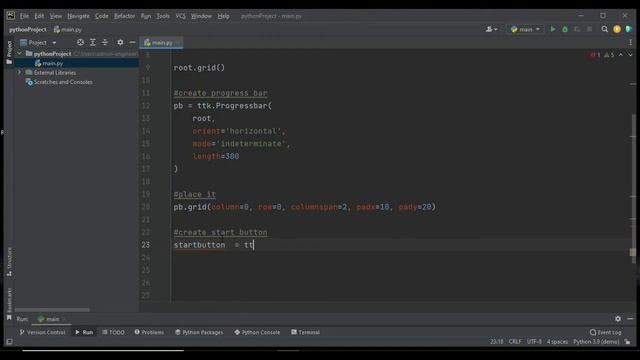
Task: Run with coverage icon in toolbar
Action: [577, 29]
